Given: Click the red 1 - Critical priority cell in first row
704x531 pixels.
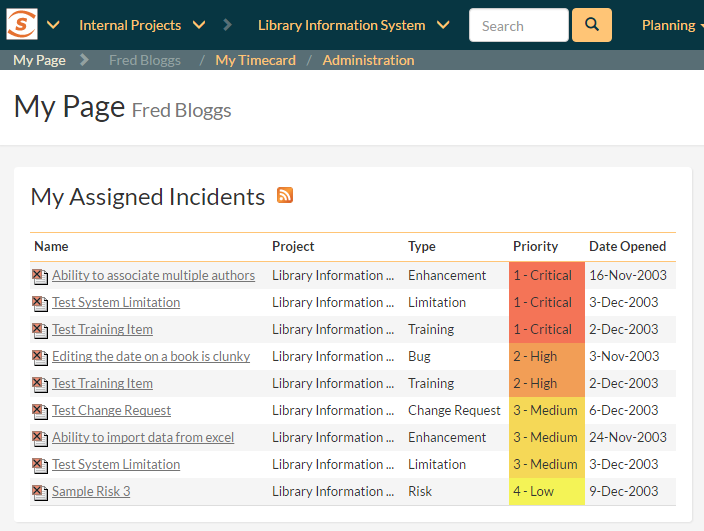Looking at the screenshot, I should pos(546,276).
